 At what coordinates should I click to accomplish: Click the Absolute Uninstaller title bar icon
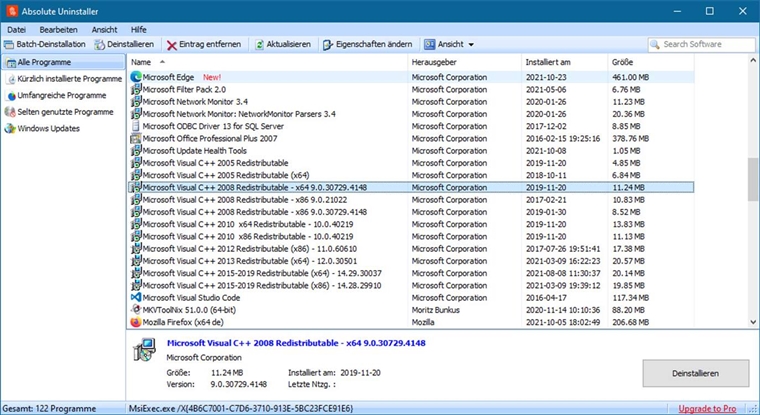(12, 11)
